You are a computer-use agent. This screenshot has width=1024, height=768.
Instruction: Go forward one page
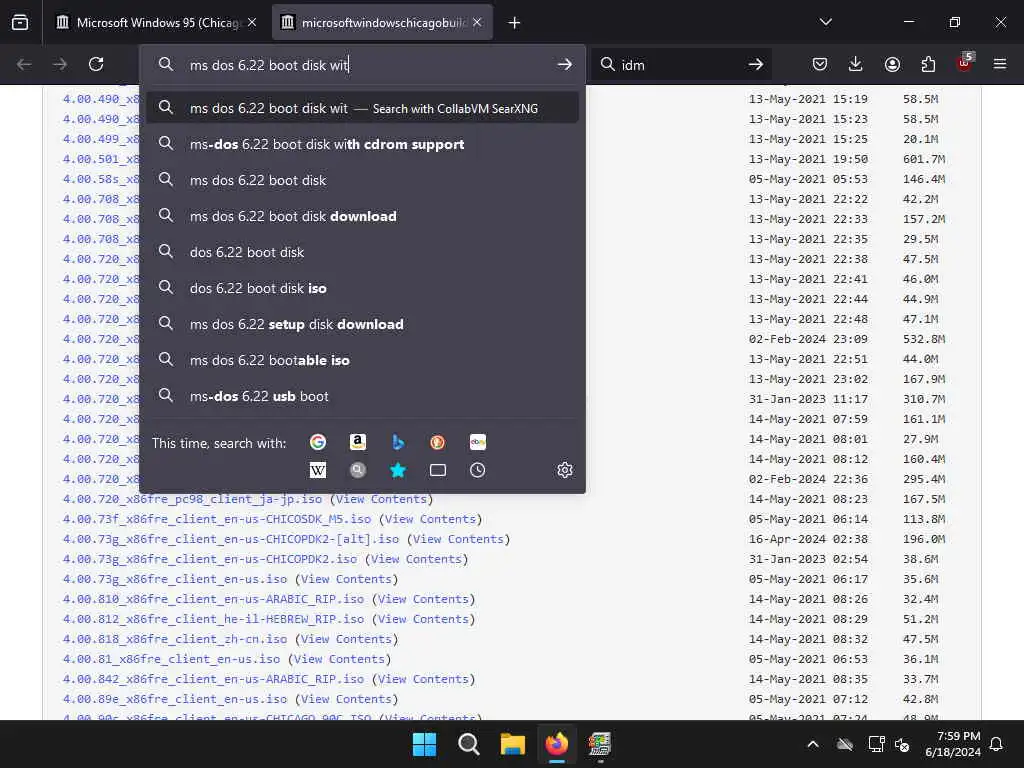pos(60,64)
